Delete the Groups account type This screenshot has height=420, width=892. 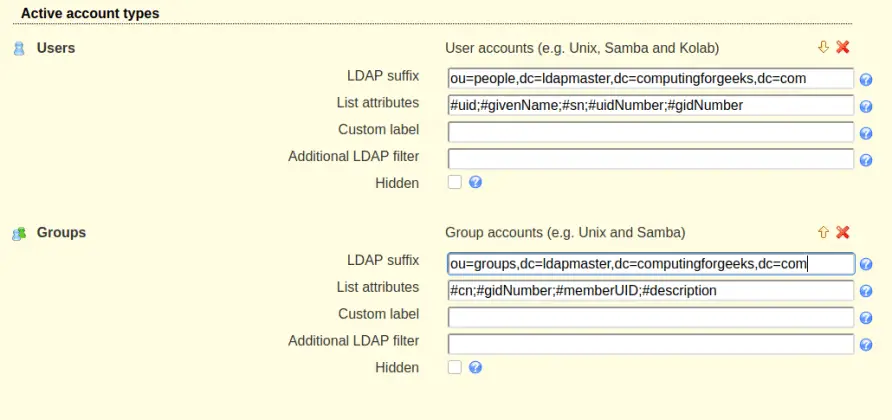[x=843, y=232]
